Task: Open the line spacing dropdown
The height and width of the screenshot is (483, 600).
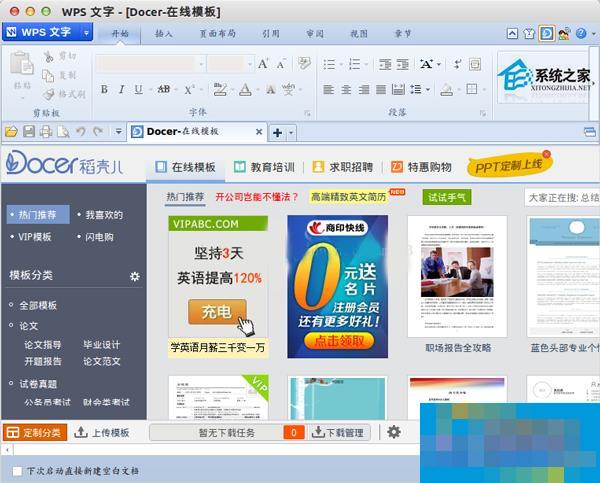Action: [x=428, y=90]
